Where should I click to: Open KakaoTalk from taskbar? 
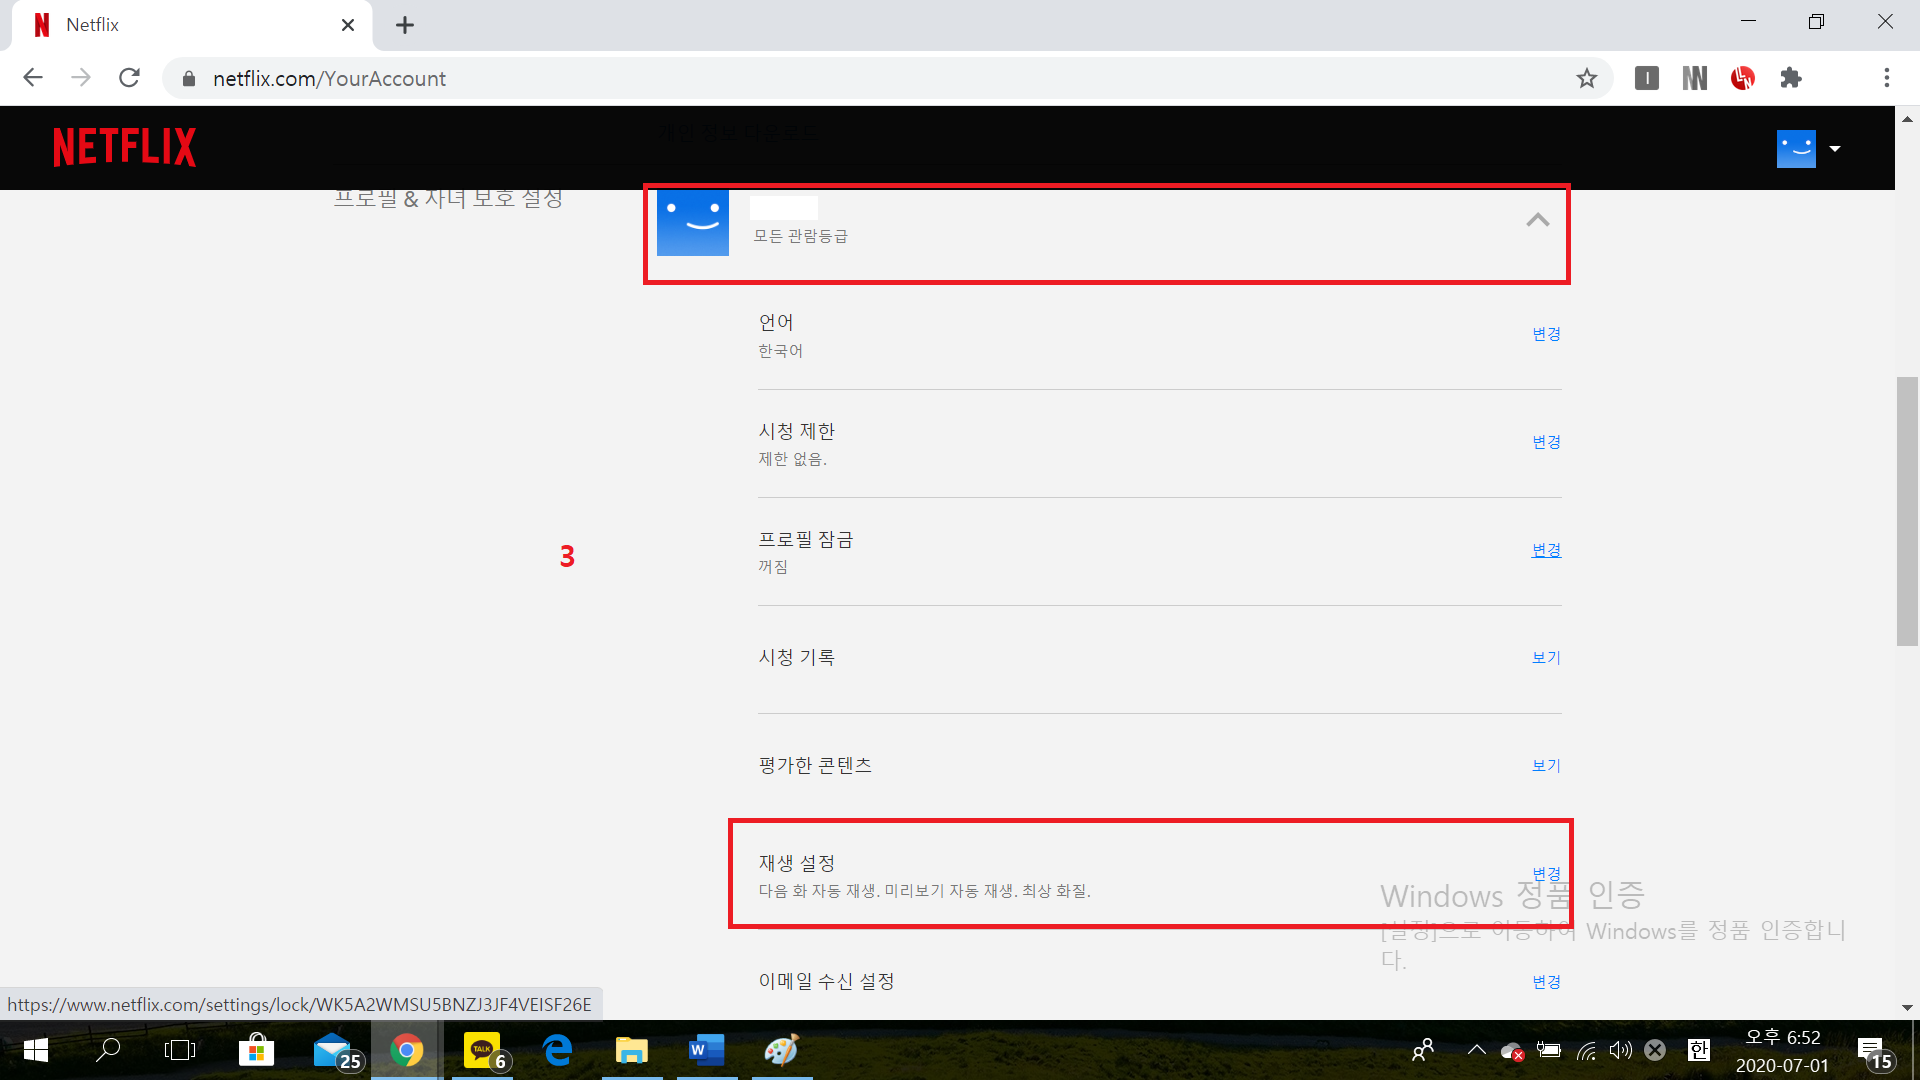point(483,1050)
